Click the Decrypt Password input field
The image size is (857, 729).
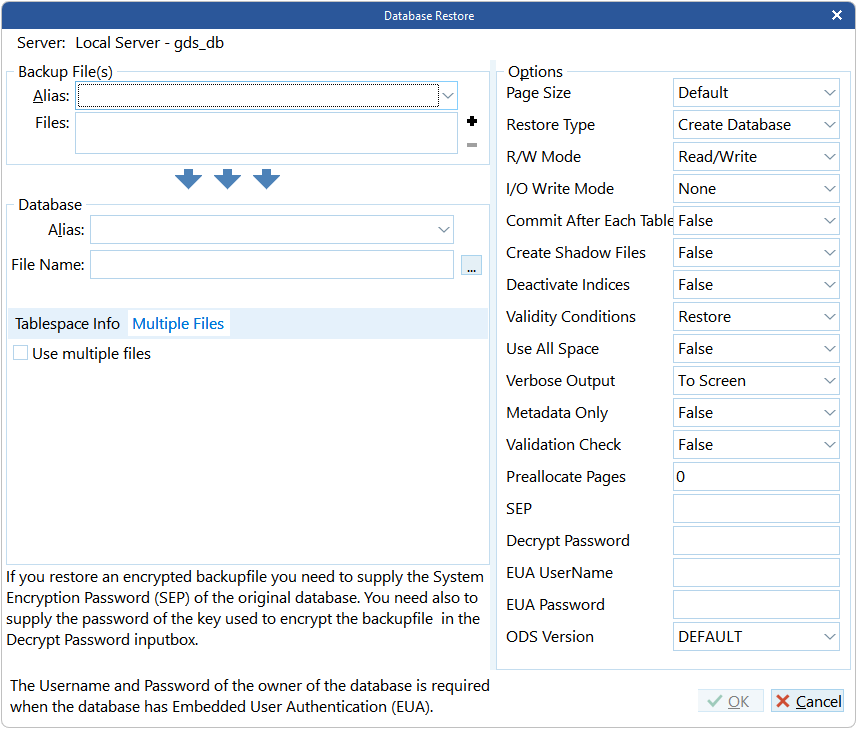pyautogui.click(x=755, y=540)
